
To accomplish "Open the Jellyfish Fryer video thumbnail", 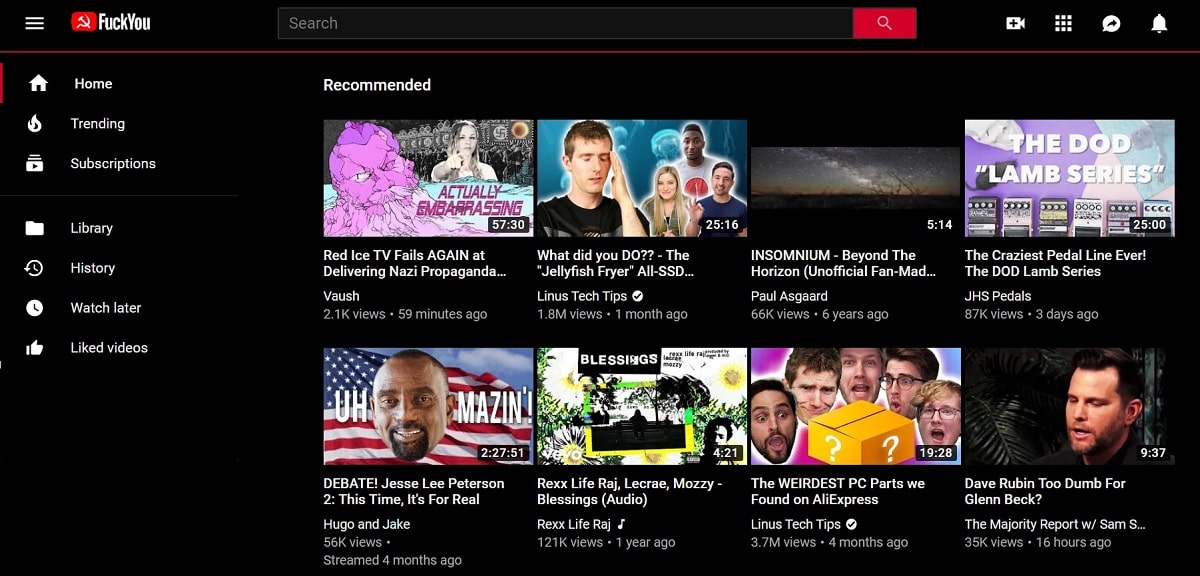I will (642, 178).
